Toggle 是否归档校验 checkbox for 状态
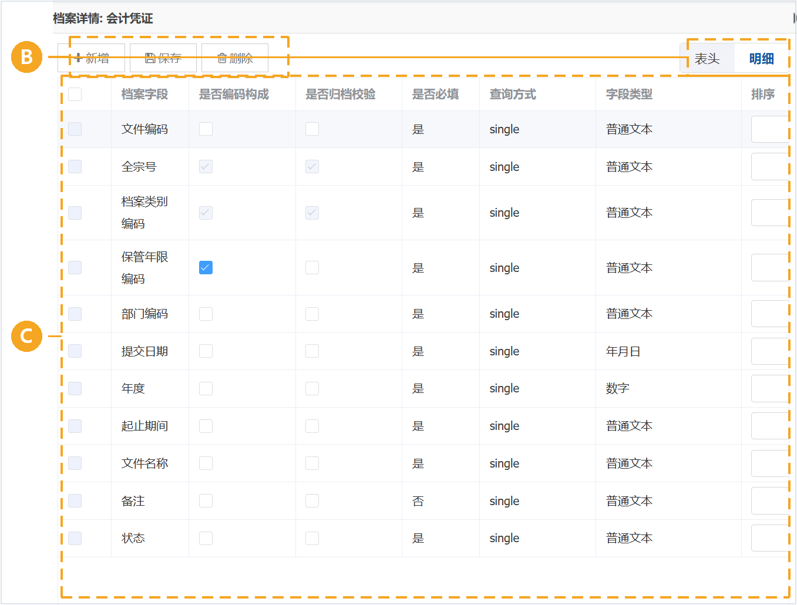The width and height of the screenshot is (797, 605). (x=312, y=538)
